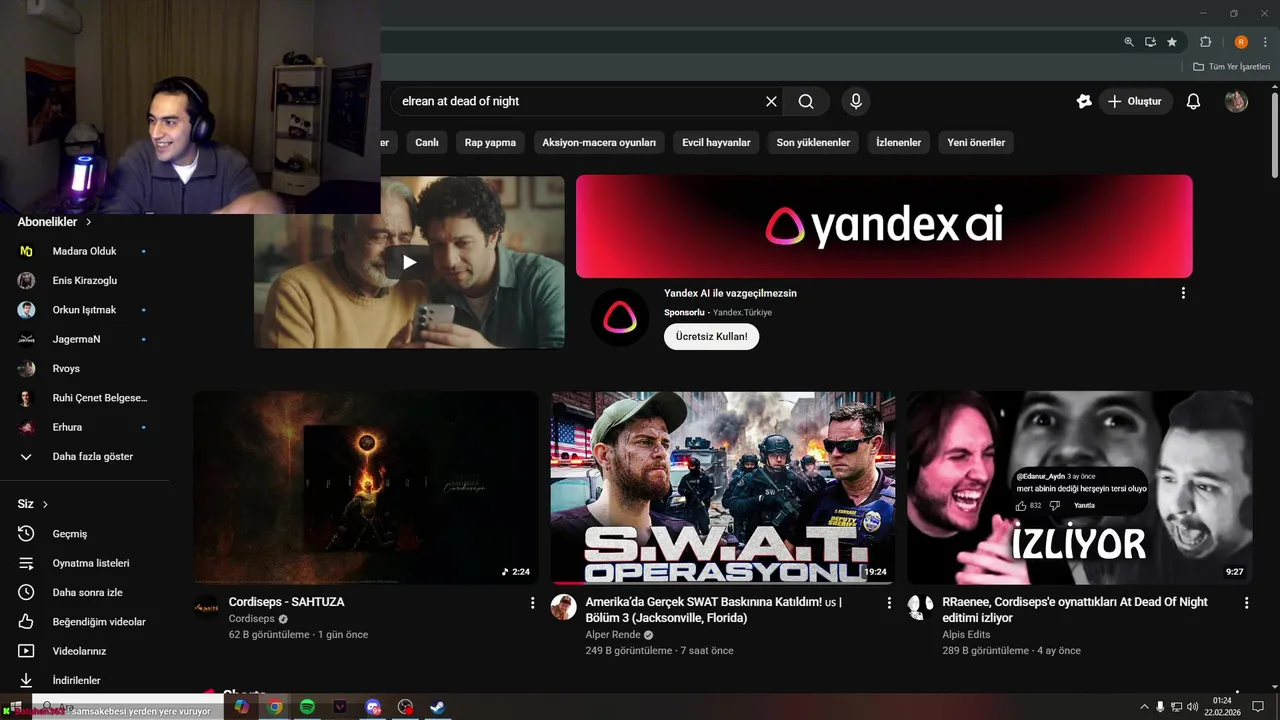Open Beğendiğim videolar

tap(85, 622)
